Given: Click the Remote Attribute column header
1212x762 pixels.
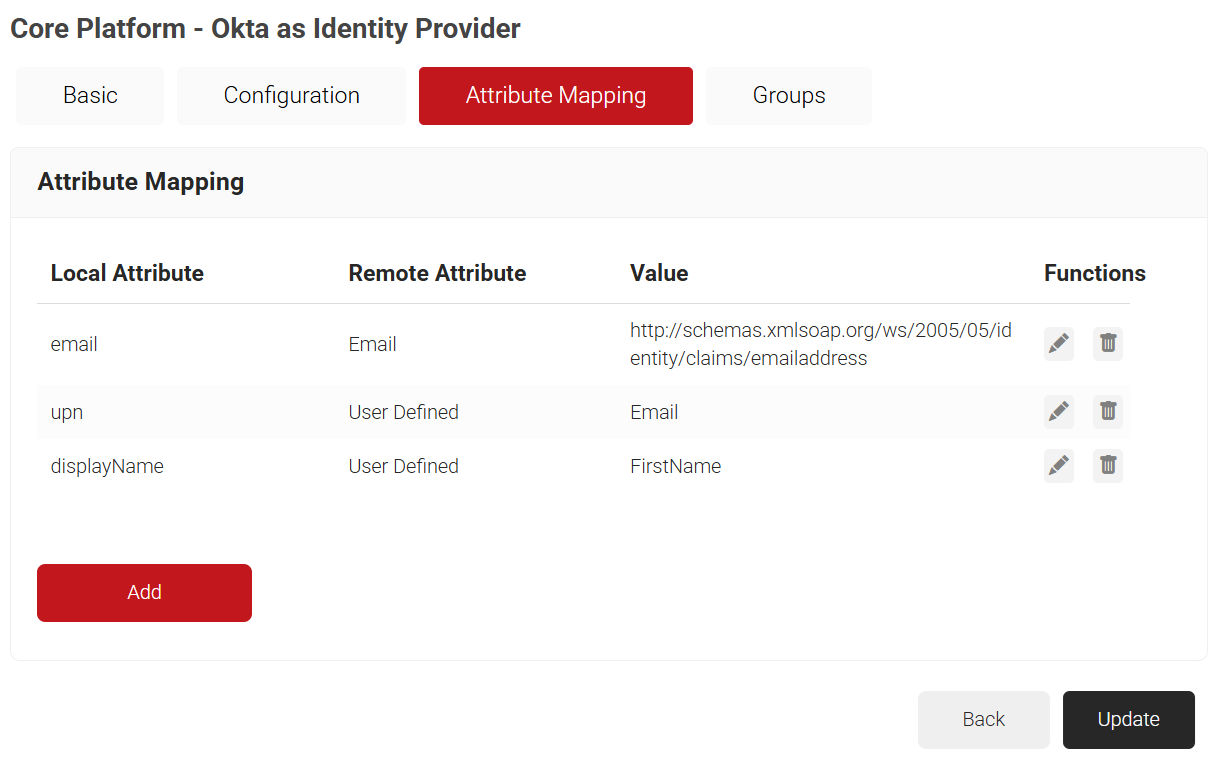Looking at the screenshot, I should click(x=437, y=273).
